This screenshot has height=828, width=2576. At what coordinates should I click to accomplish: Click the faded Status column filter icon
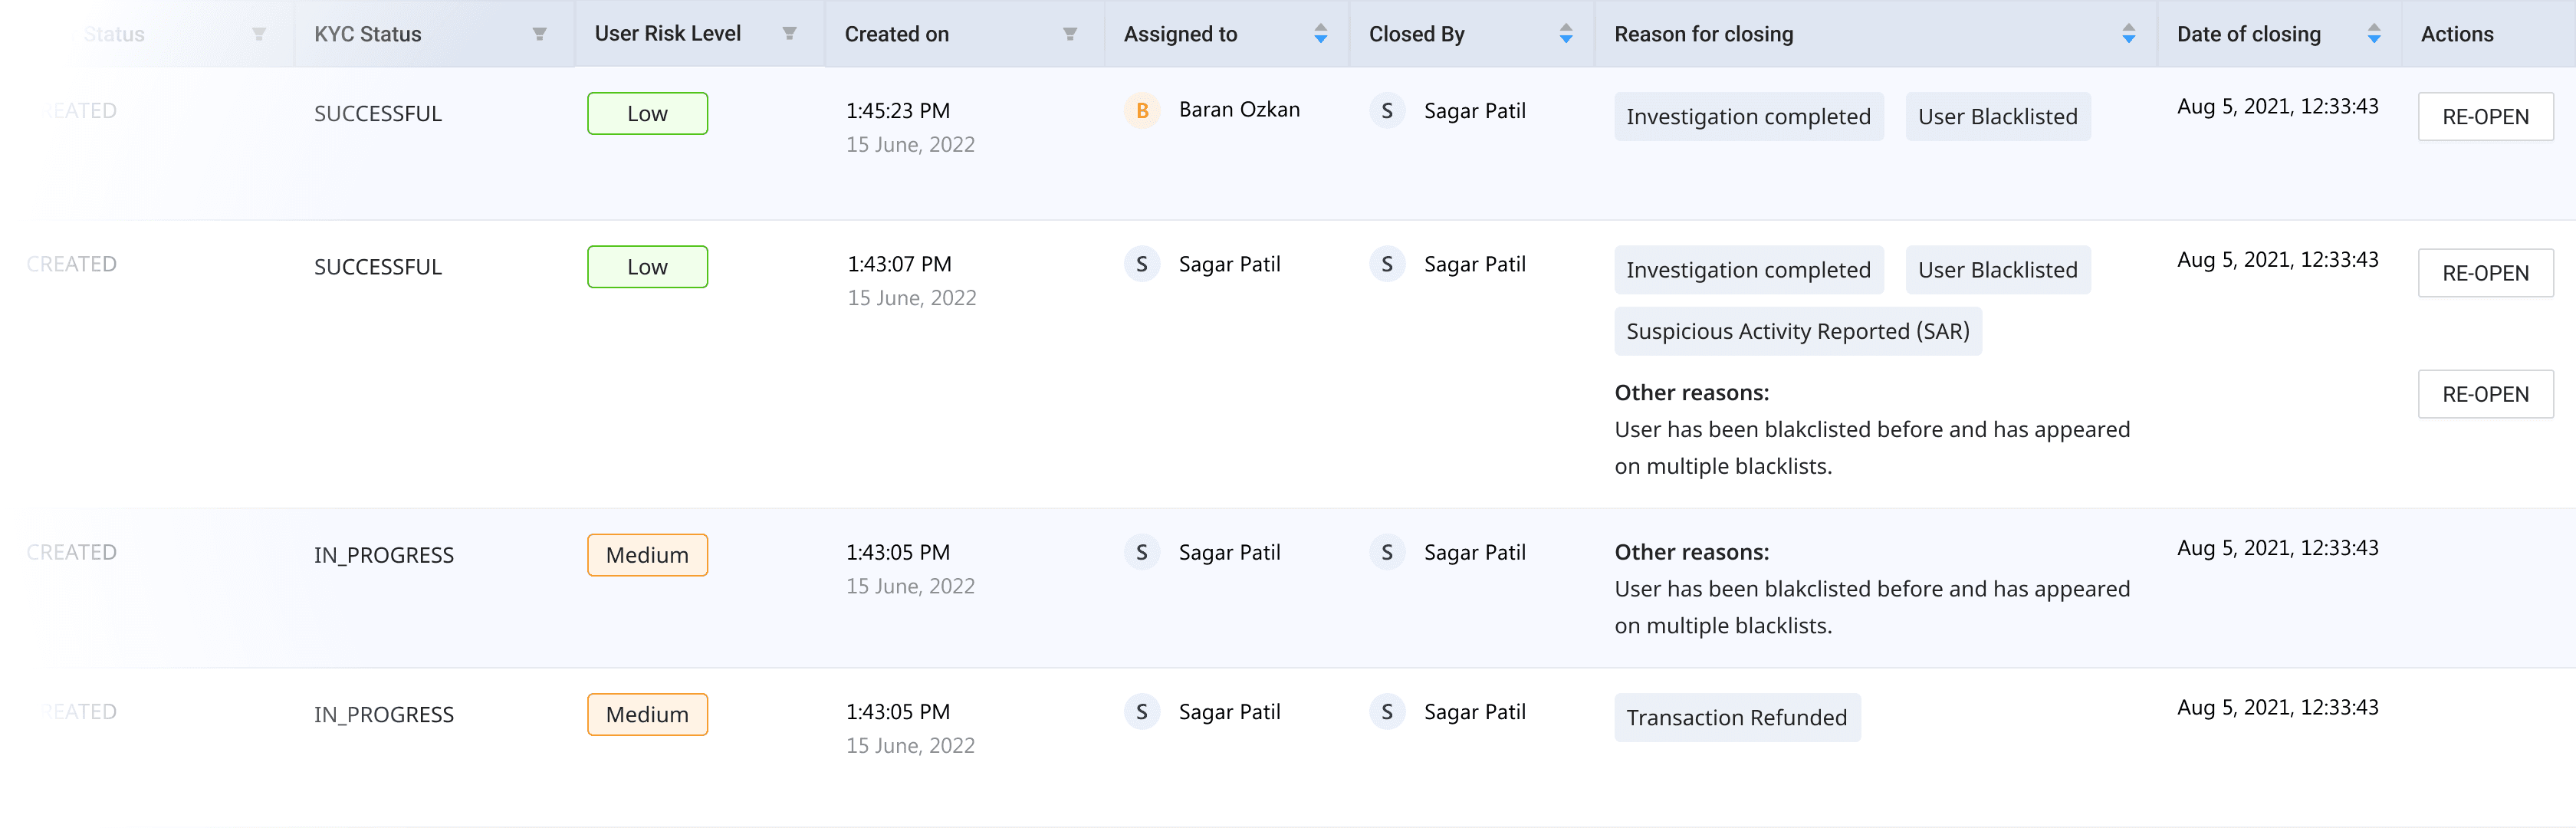coord(259,34)
